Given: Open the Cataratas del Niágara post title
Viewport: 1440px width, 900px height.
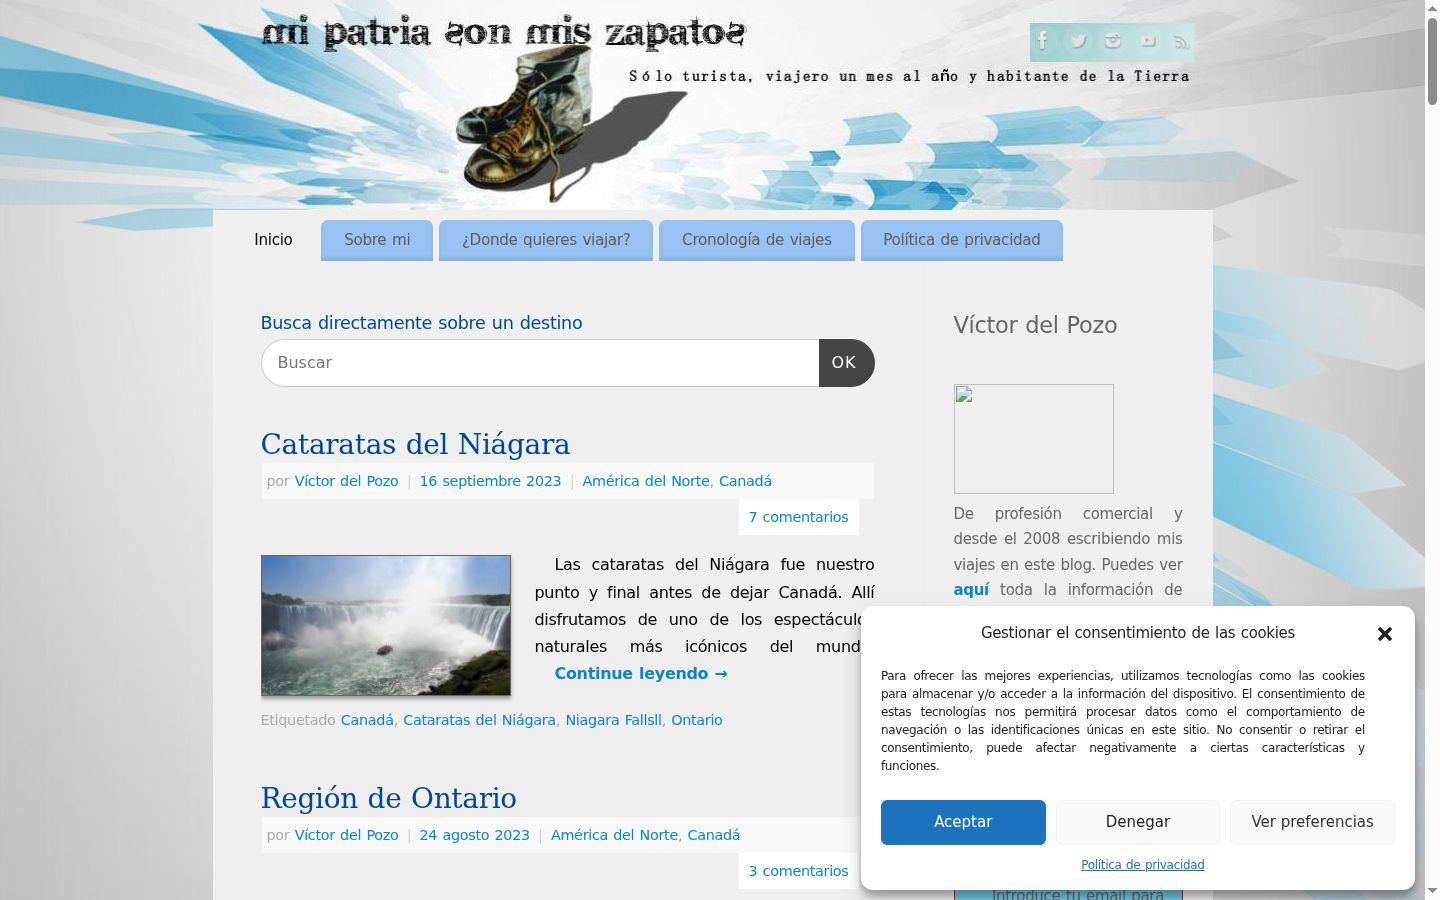Looking at the screenshot, I should point(415,444).
